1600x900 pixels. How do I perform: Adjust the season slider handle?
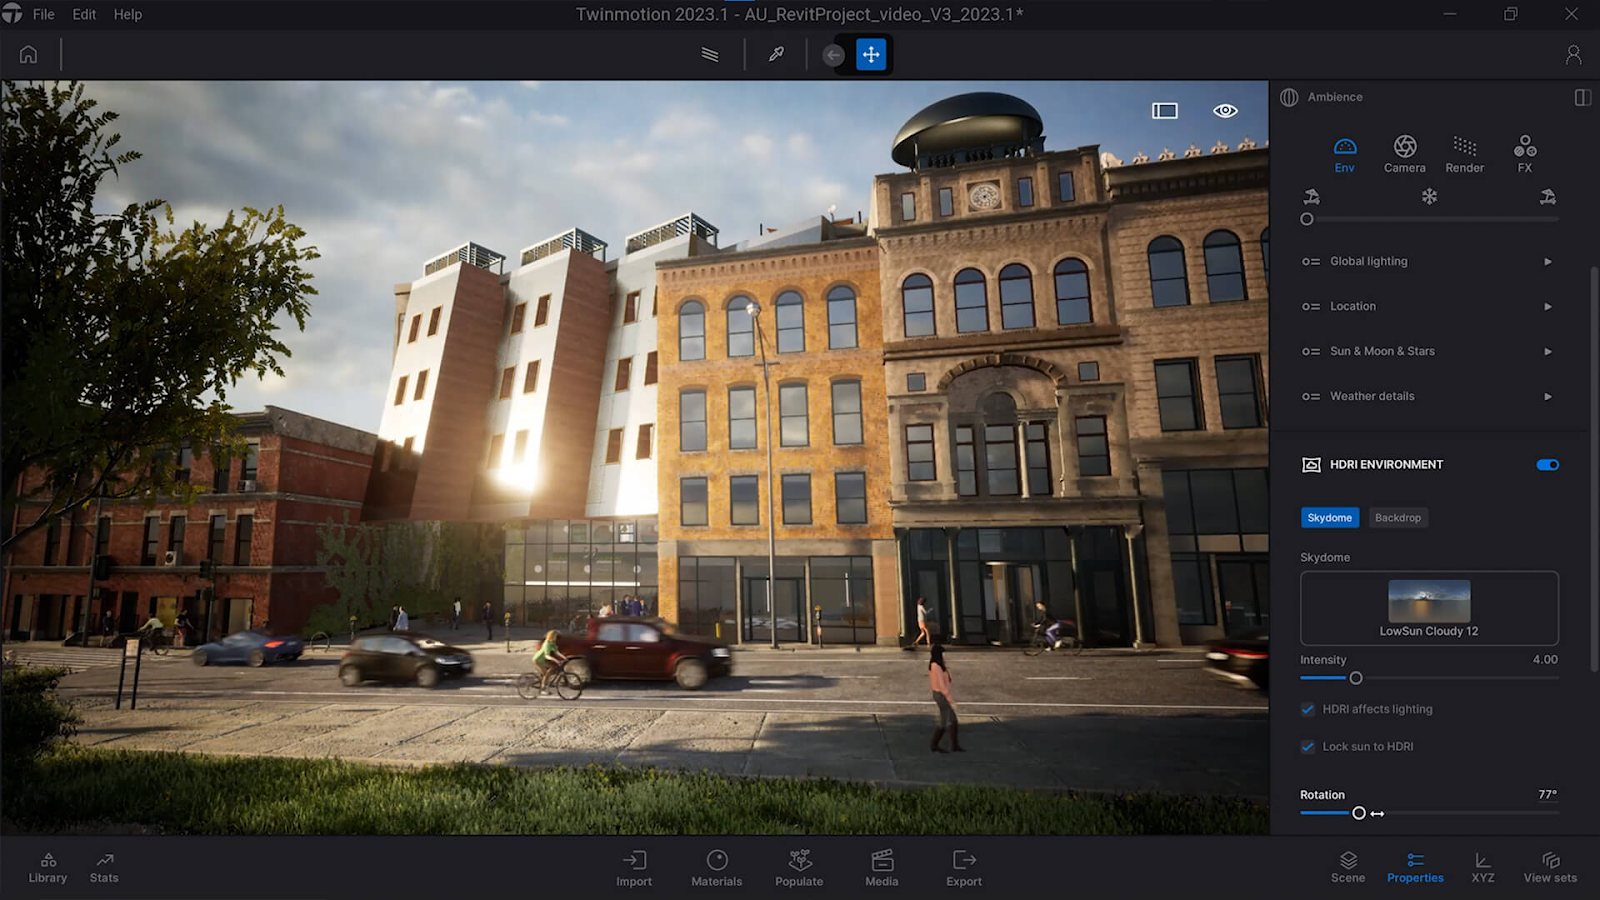(x=1307, y=219)
